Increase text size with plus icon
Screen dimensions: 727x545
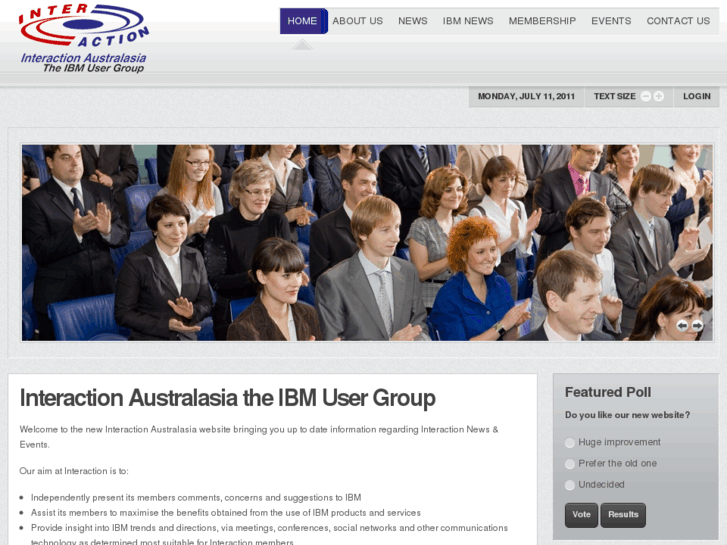click(658, 96)
